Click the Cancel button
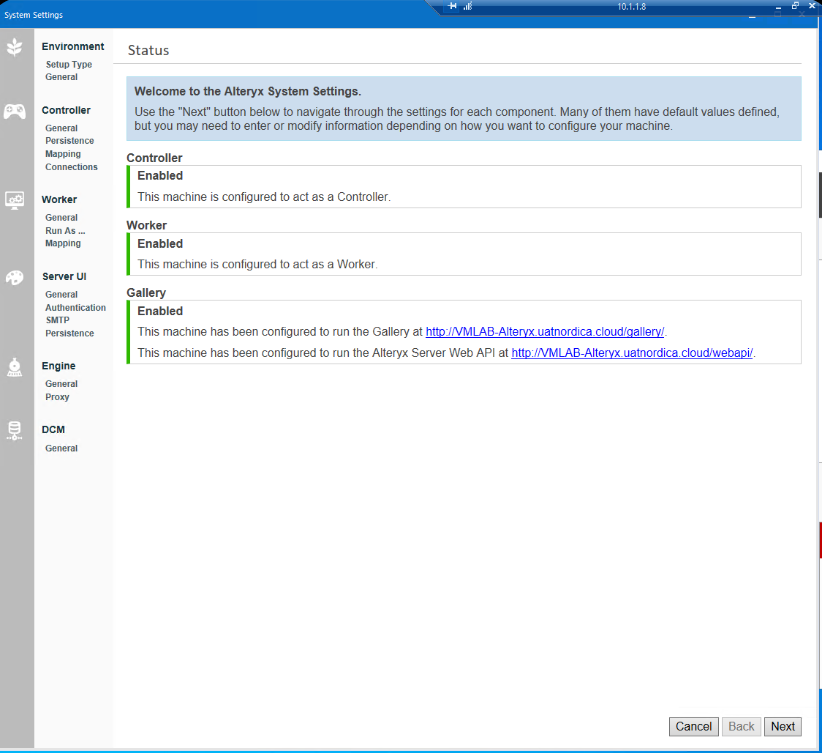This screenshot has width=822, height=753. pos(694,726)
